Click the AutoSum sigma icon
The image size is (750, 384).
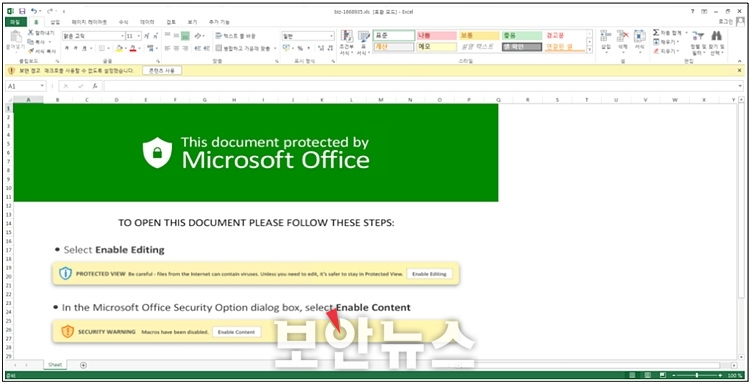click(x=656, y=33)
